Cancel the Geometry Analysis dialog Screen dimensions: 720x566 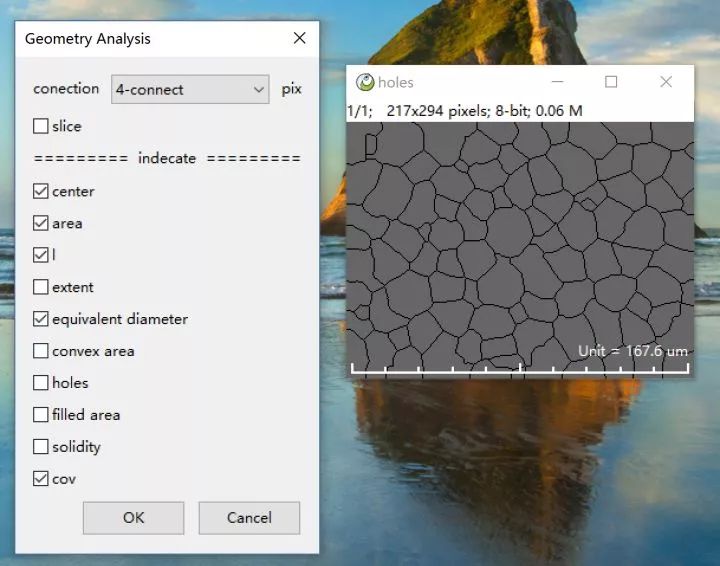coord(249,518)
